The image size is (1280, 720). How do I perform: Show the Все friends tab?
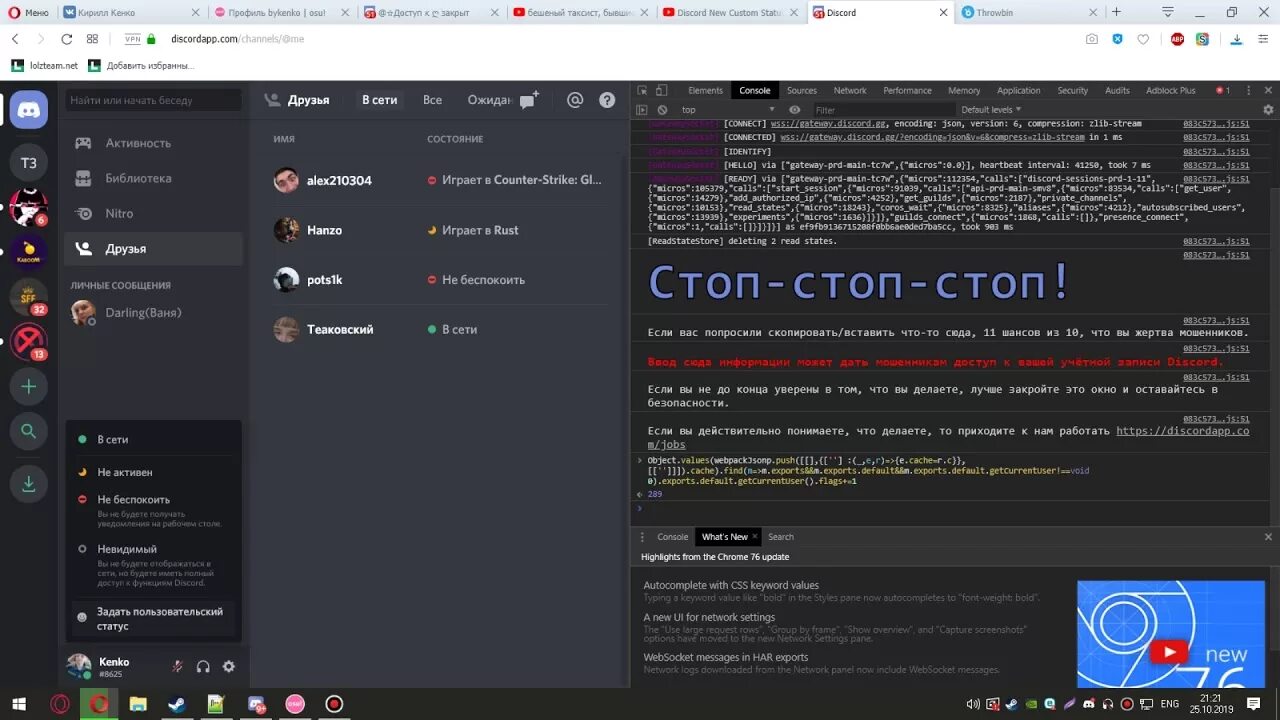click(432, 100)
